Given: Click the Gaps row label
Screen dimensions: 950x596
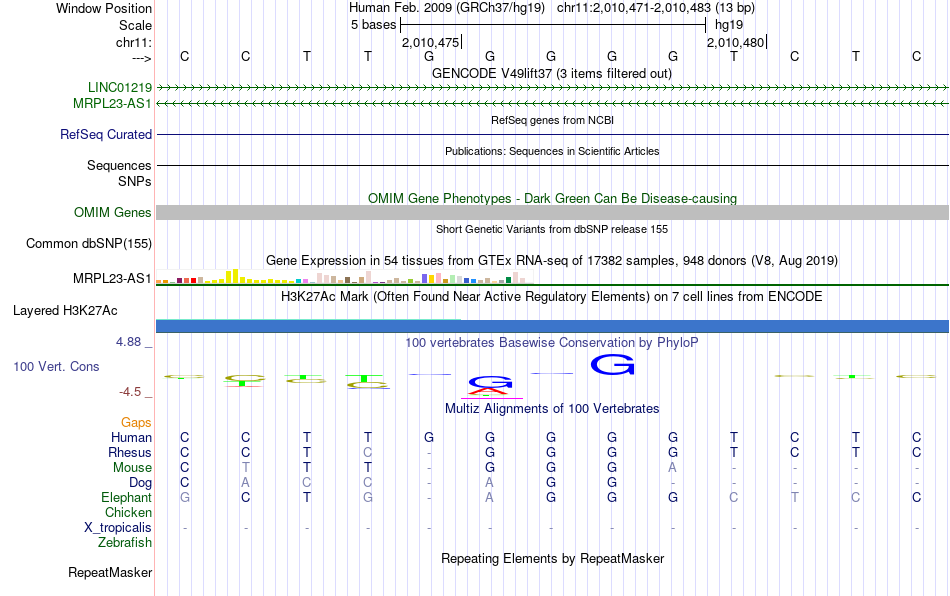Looking at the screenshot, I should [x=136, y=422].
